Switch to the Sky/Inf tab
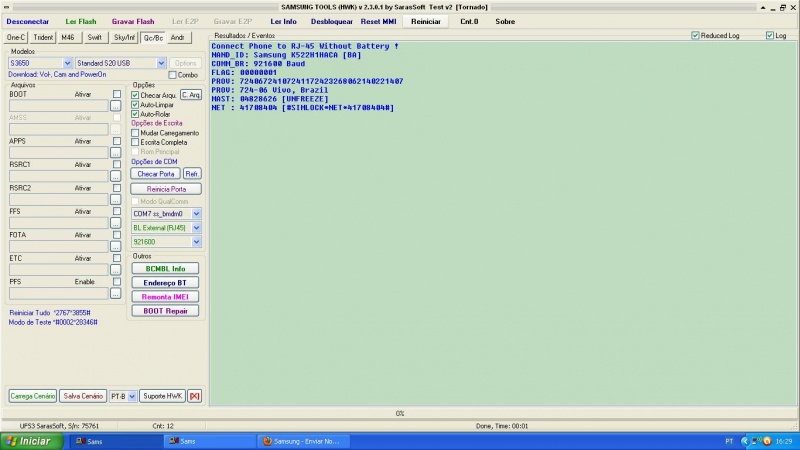The height and width of the screenshot is (450, 800). pos(124,38)
